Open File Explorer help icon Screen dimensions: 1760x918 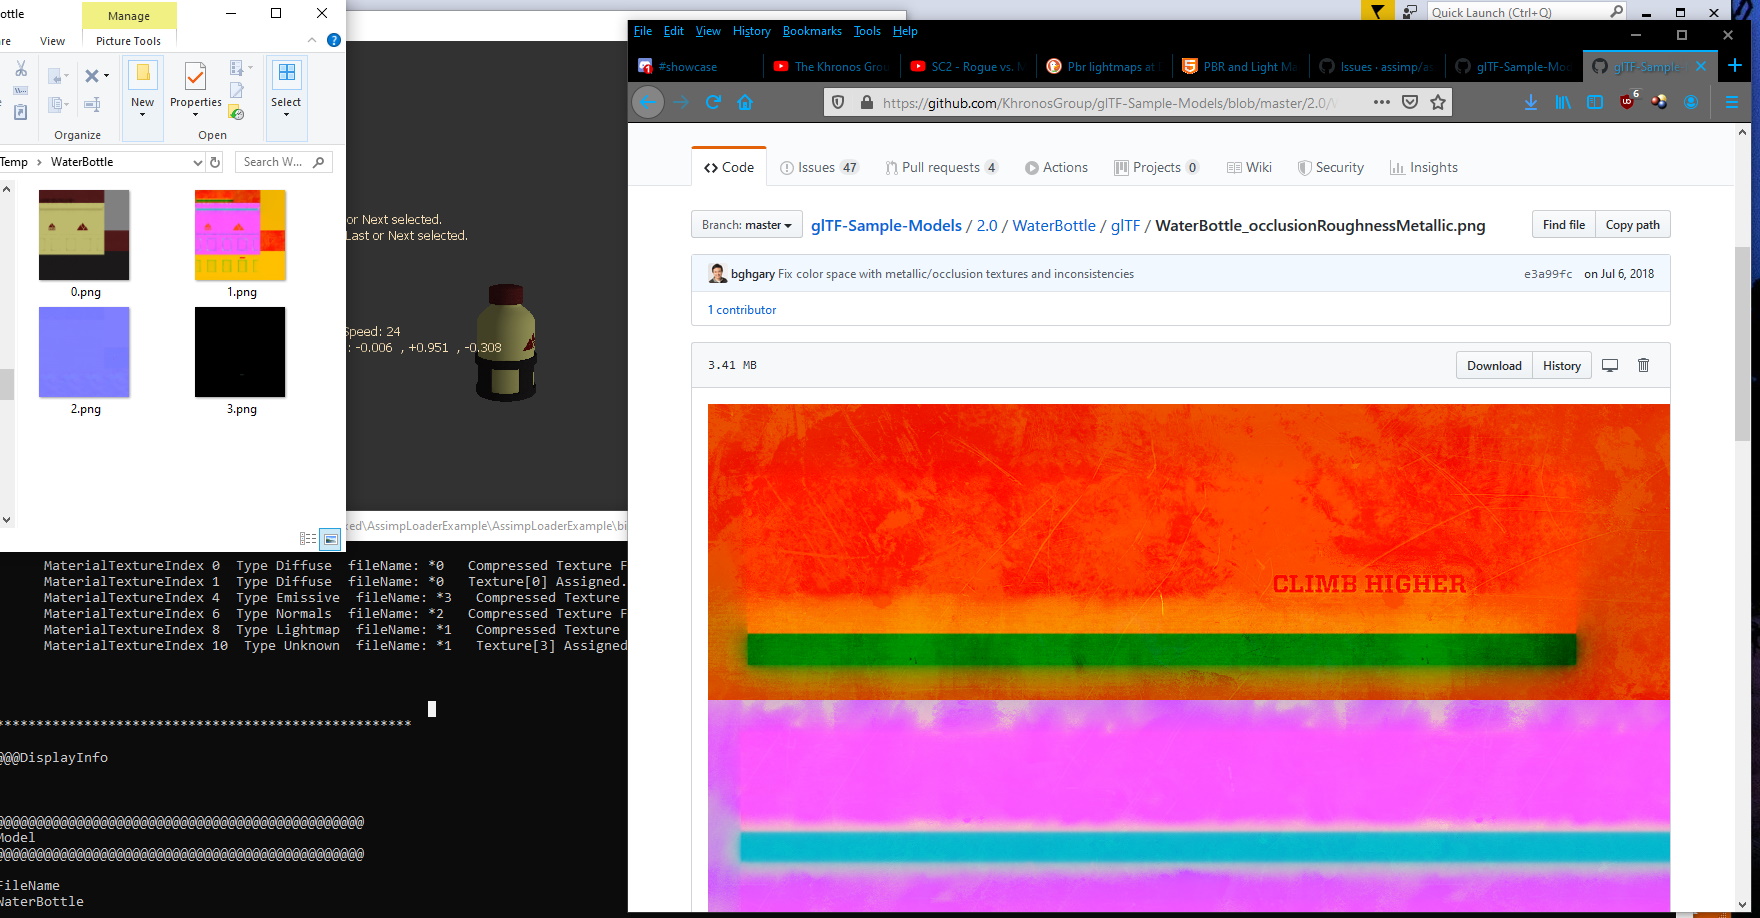(x=334, y=40)
